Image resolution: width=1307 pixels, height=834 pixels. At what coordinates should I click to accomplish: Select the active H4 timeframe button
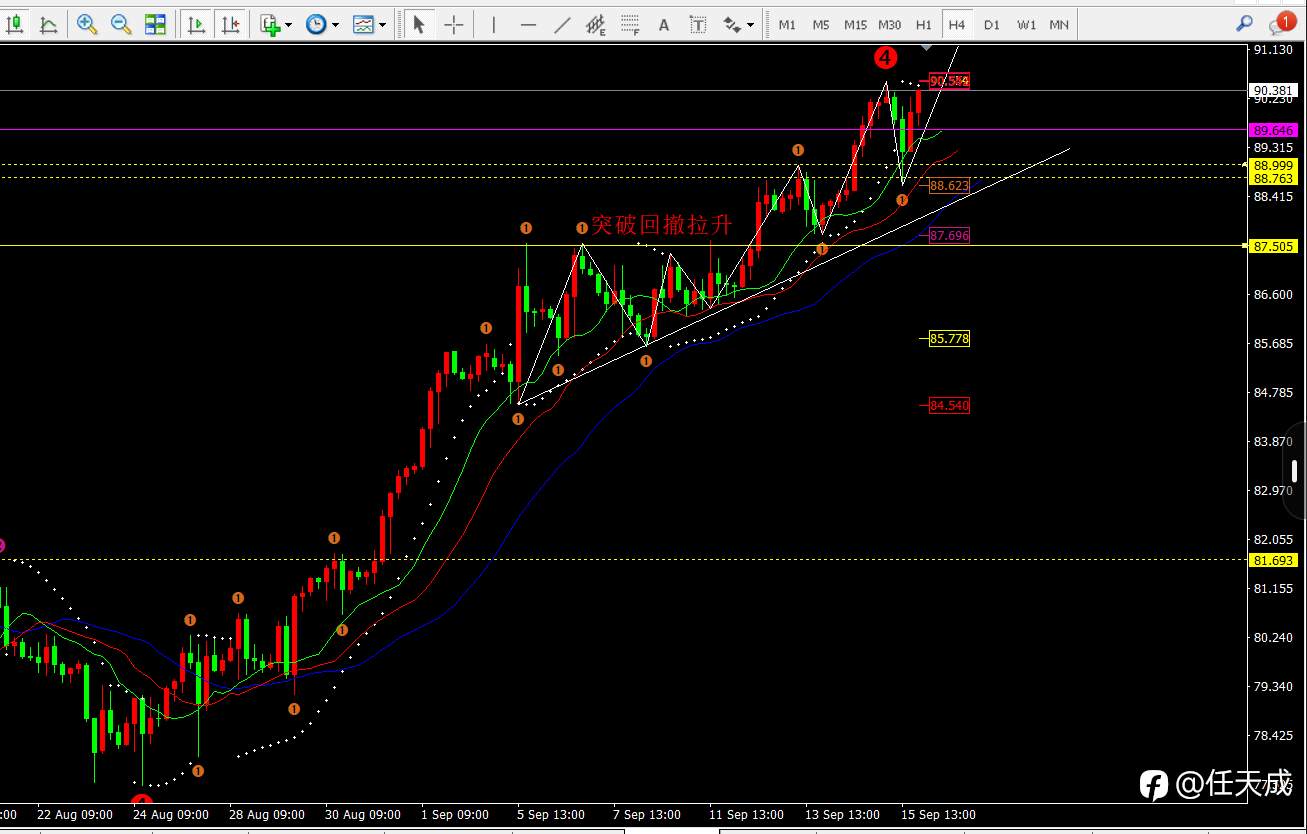[x=957, y=25]
